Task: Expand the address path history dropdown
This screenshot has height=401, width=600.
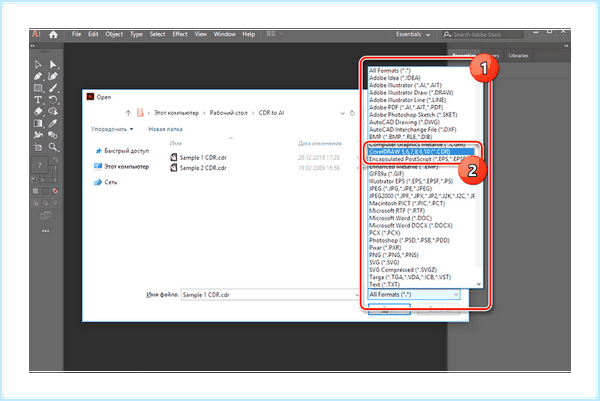Action: coord(342,113)
